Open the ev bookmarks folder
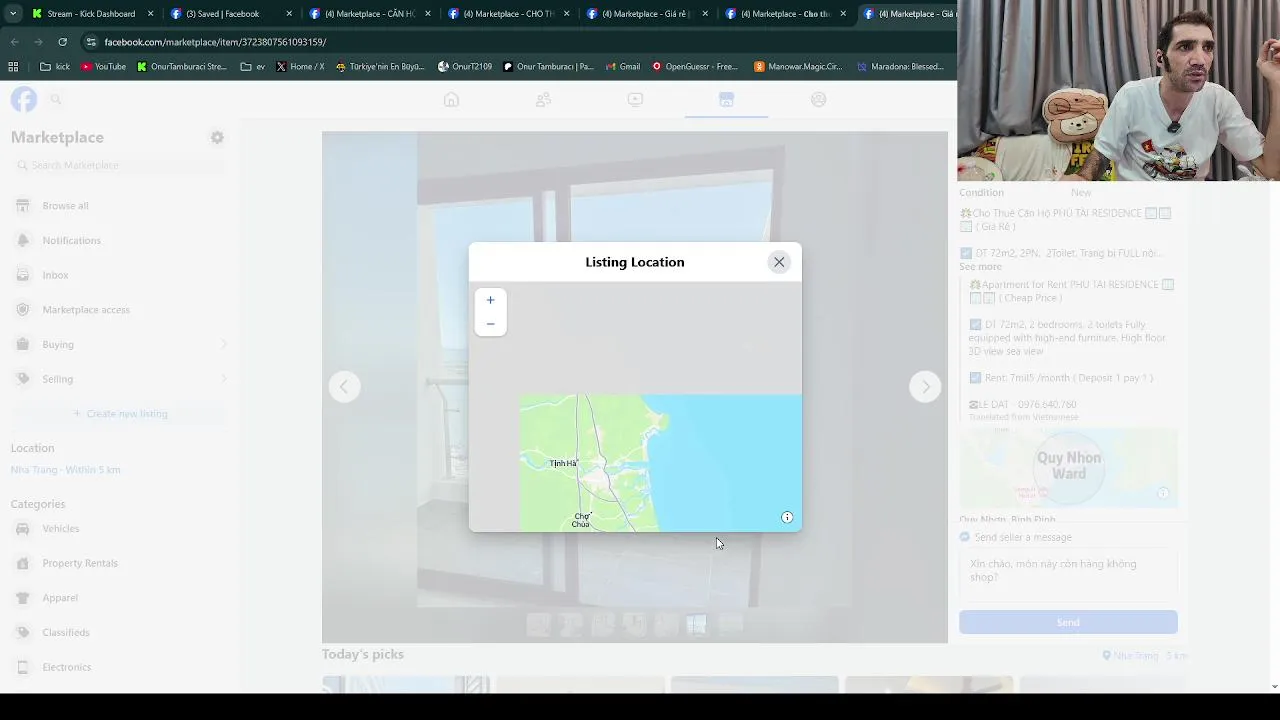The height and width of the screenshot is (720, 1280). [253, 67]
